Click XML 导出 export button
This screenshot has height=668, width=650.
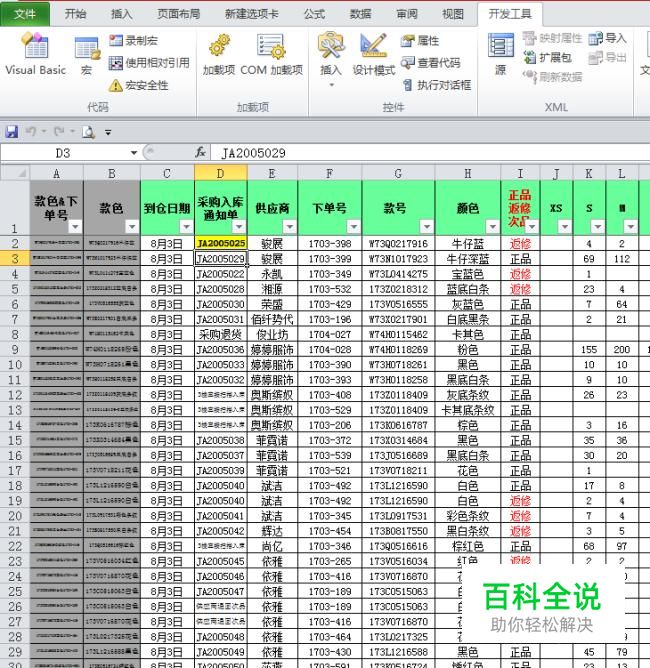607,57
